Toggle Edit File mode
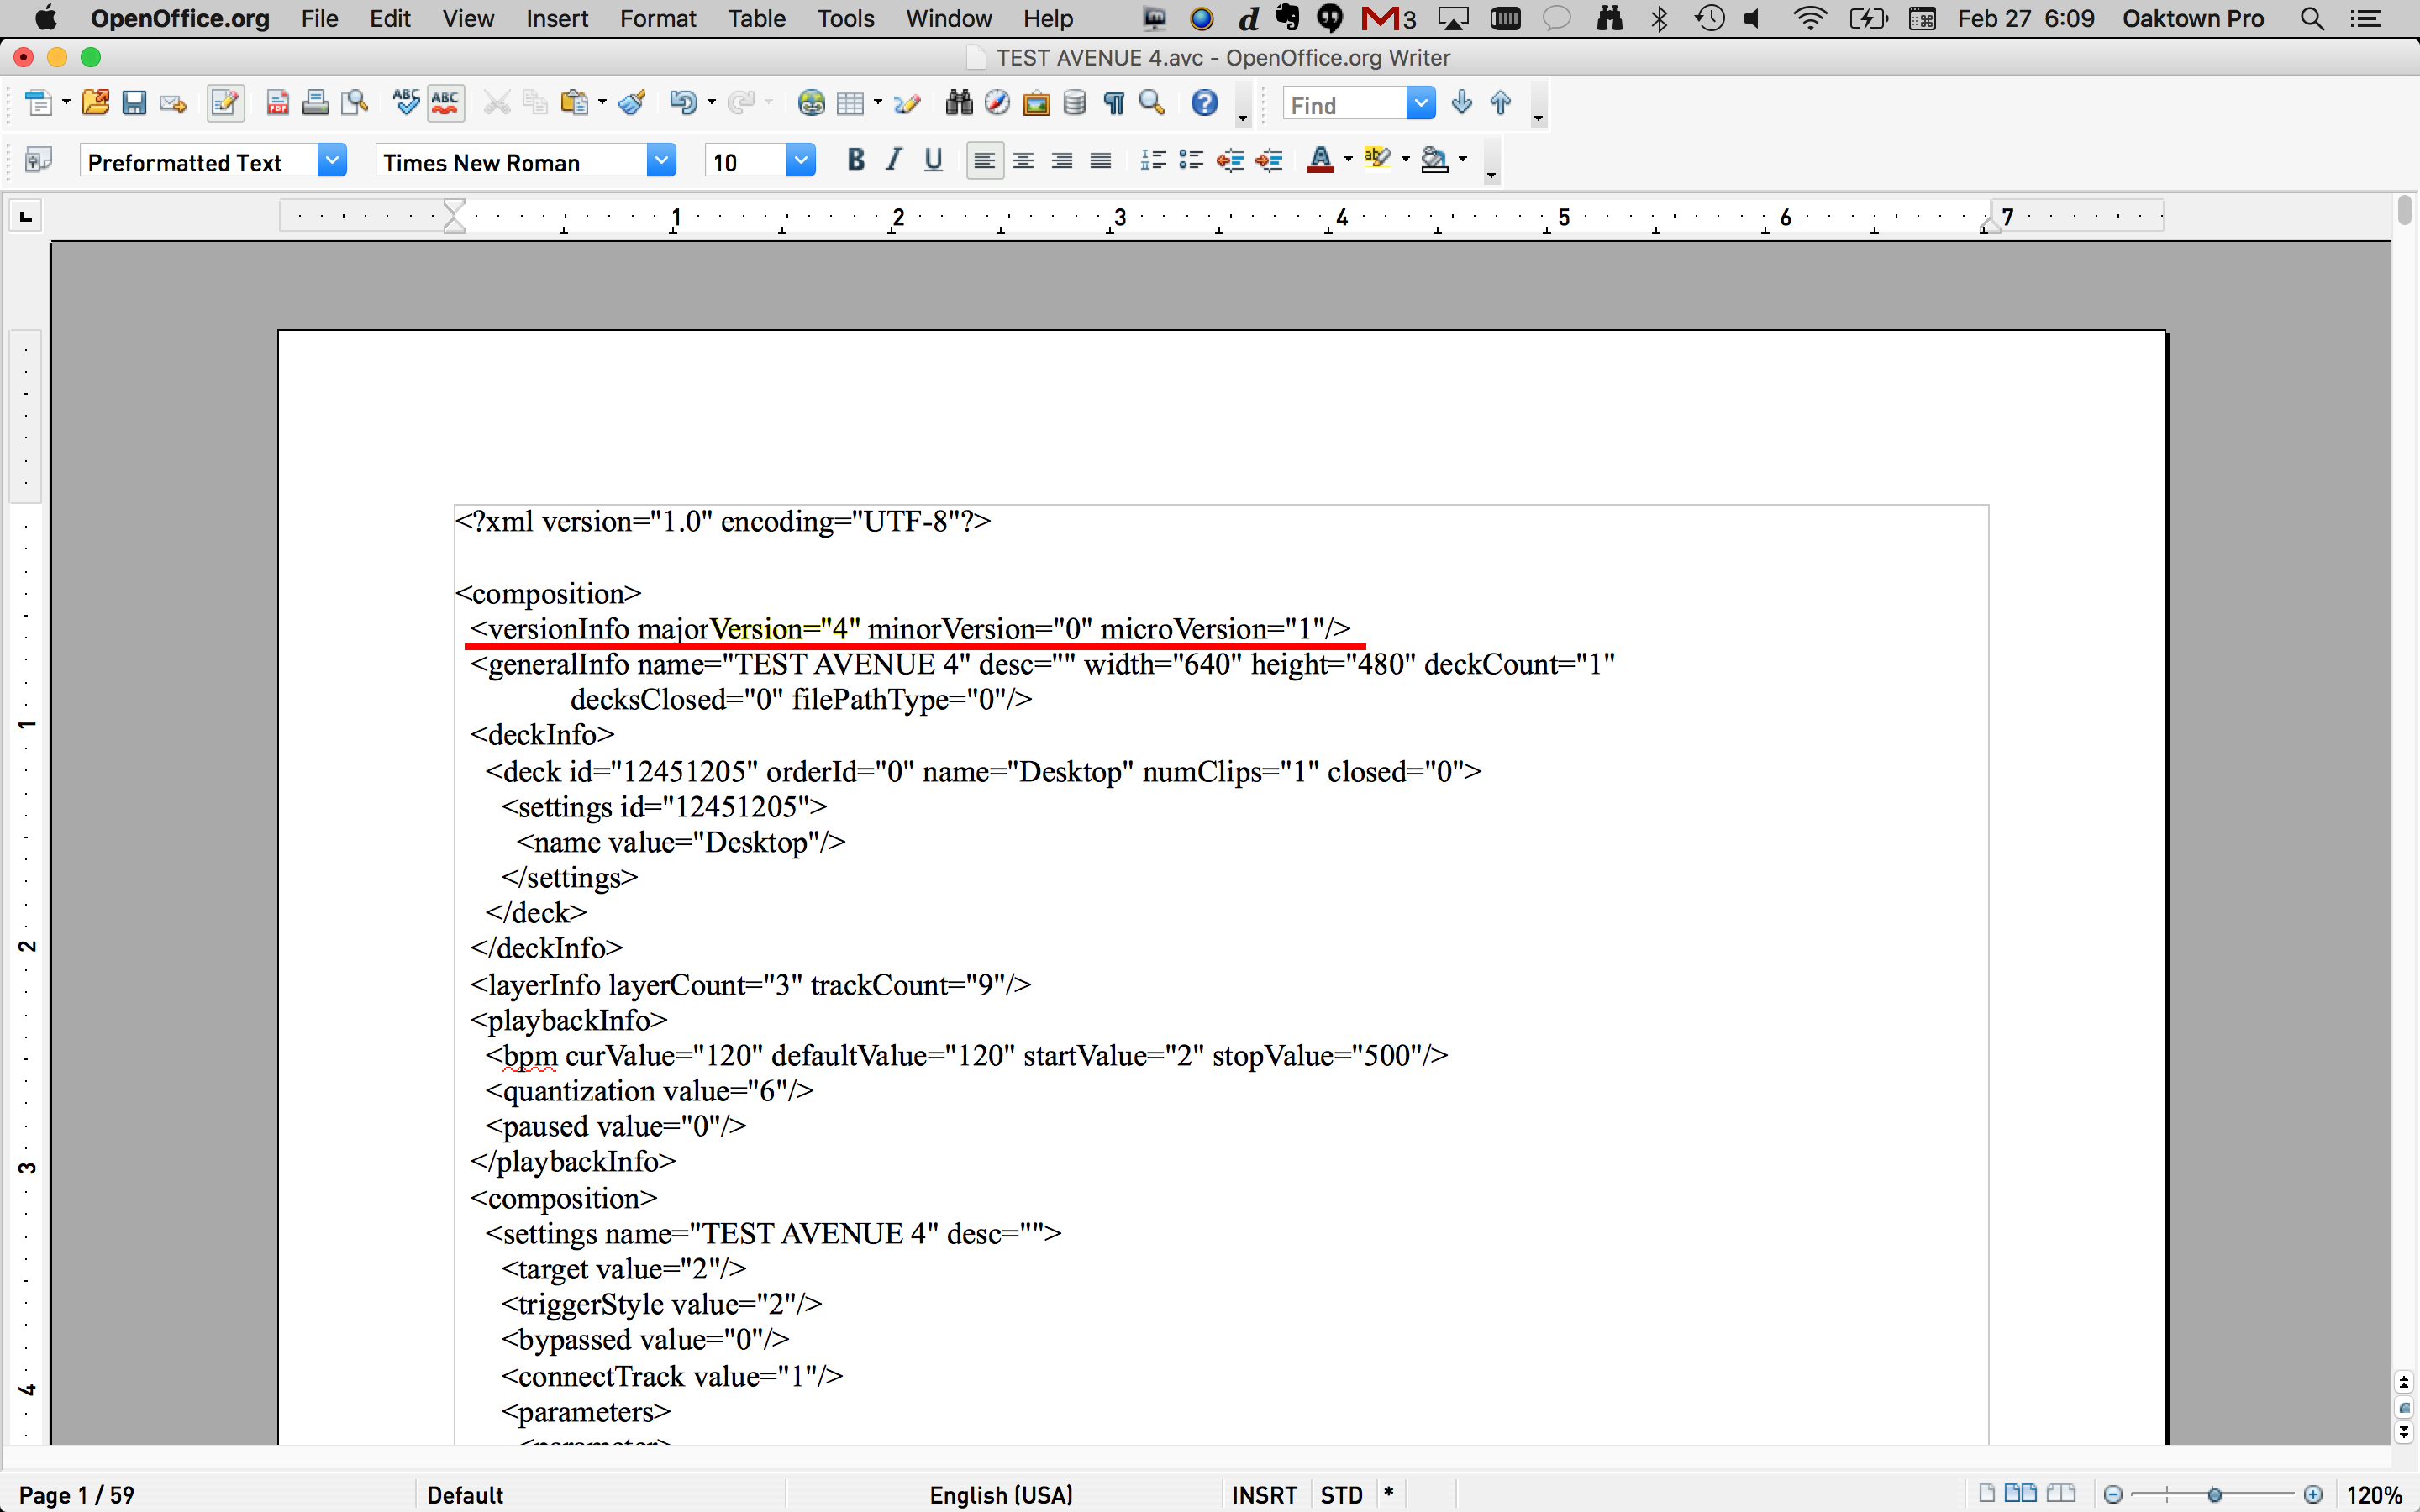The image size is (2420, 1512). coord(225,103)
